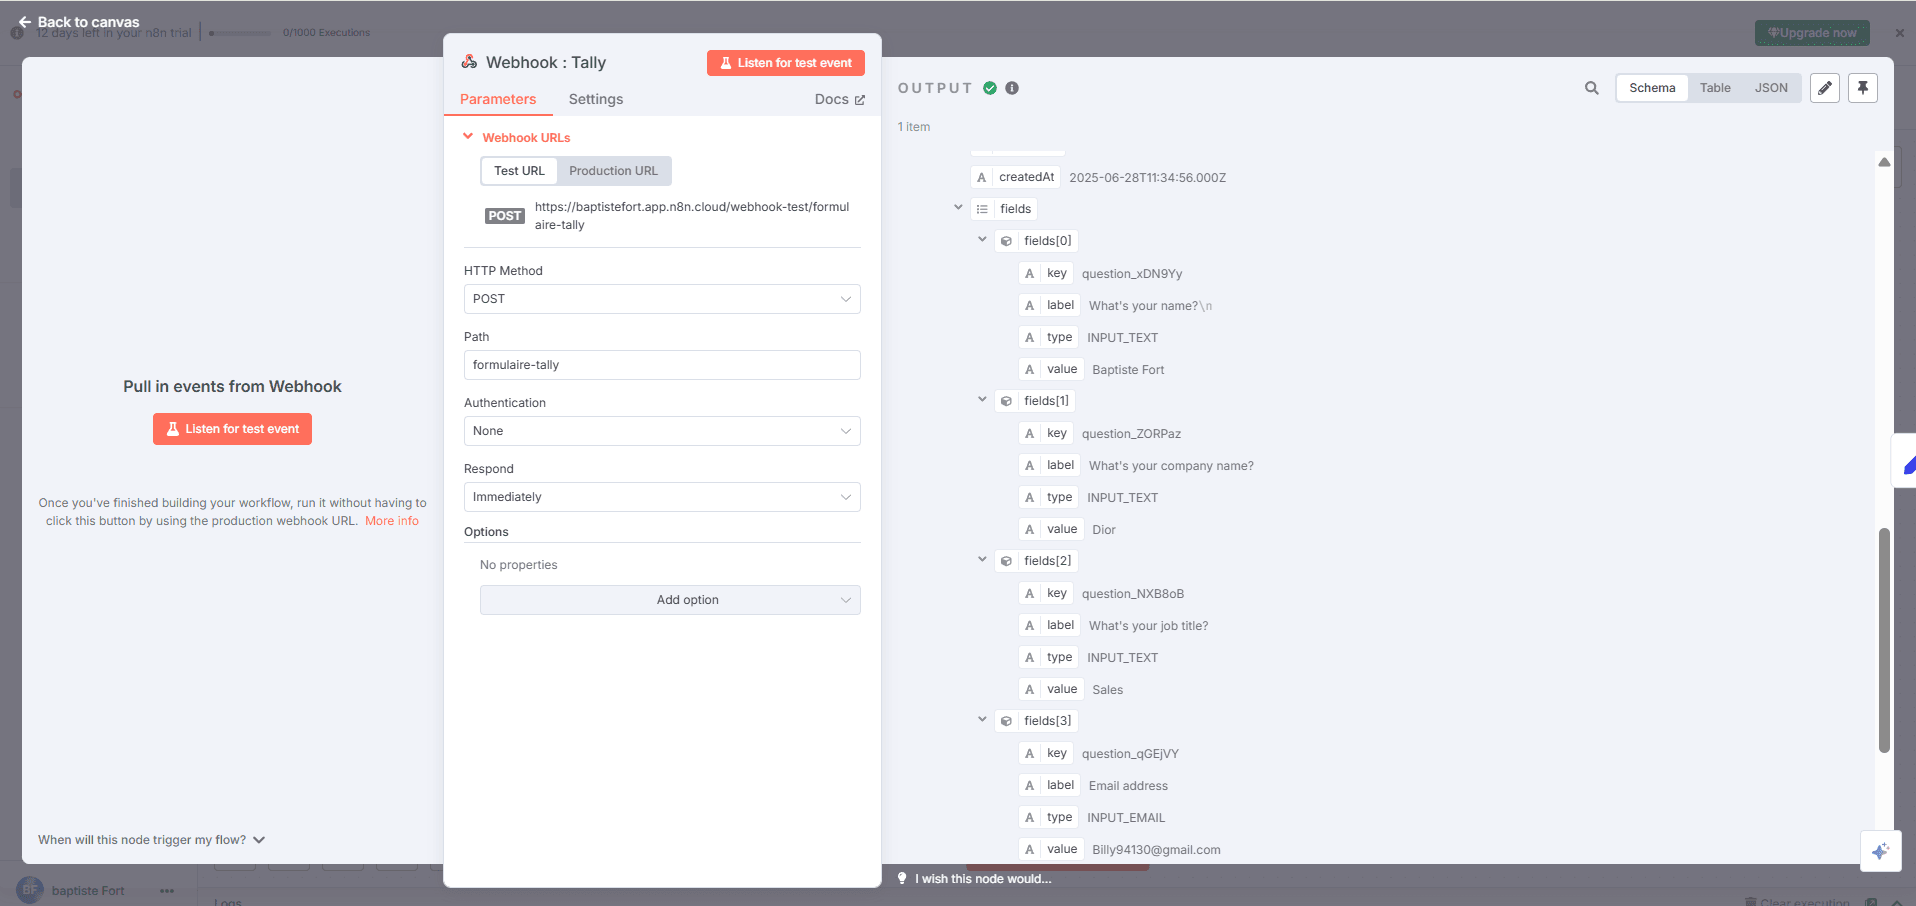Click the object cube icon for fields[0]
Screen dimensions: 1916x906
pyautogui.click(x=1006, y=241)
